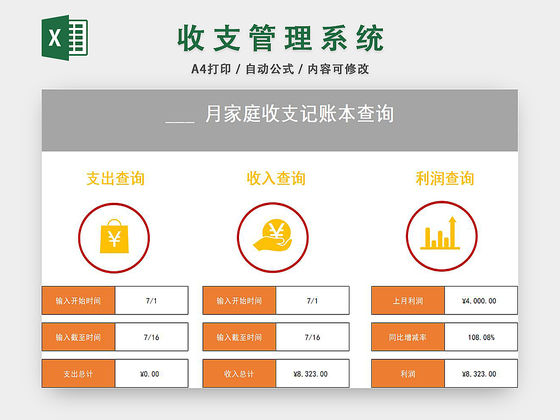Select the 利润查询 heading
The image size is (560, 420).
click(x=445, y=178)
